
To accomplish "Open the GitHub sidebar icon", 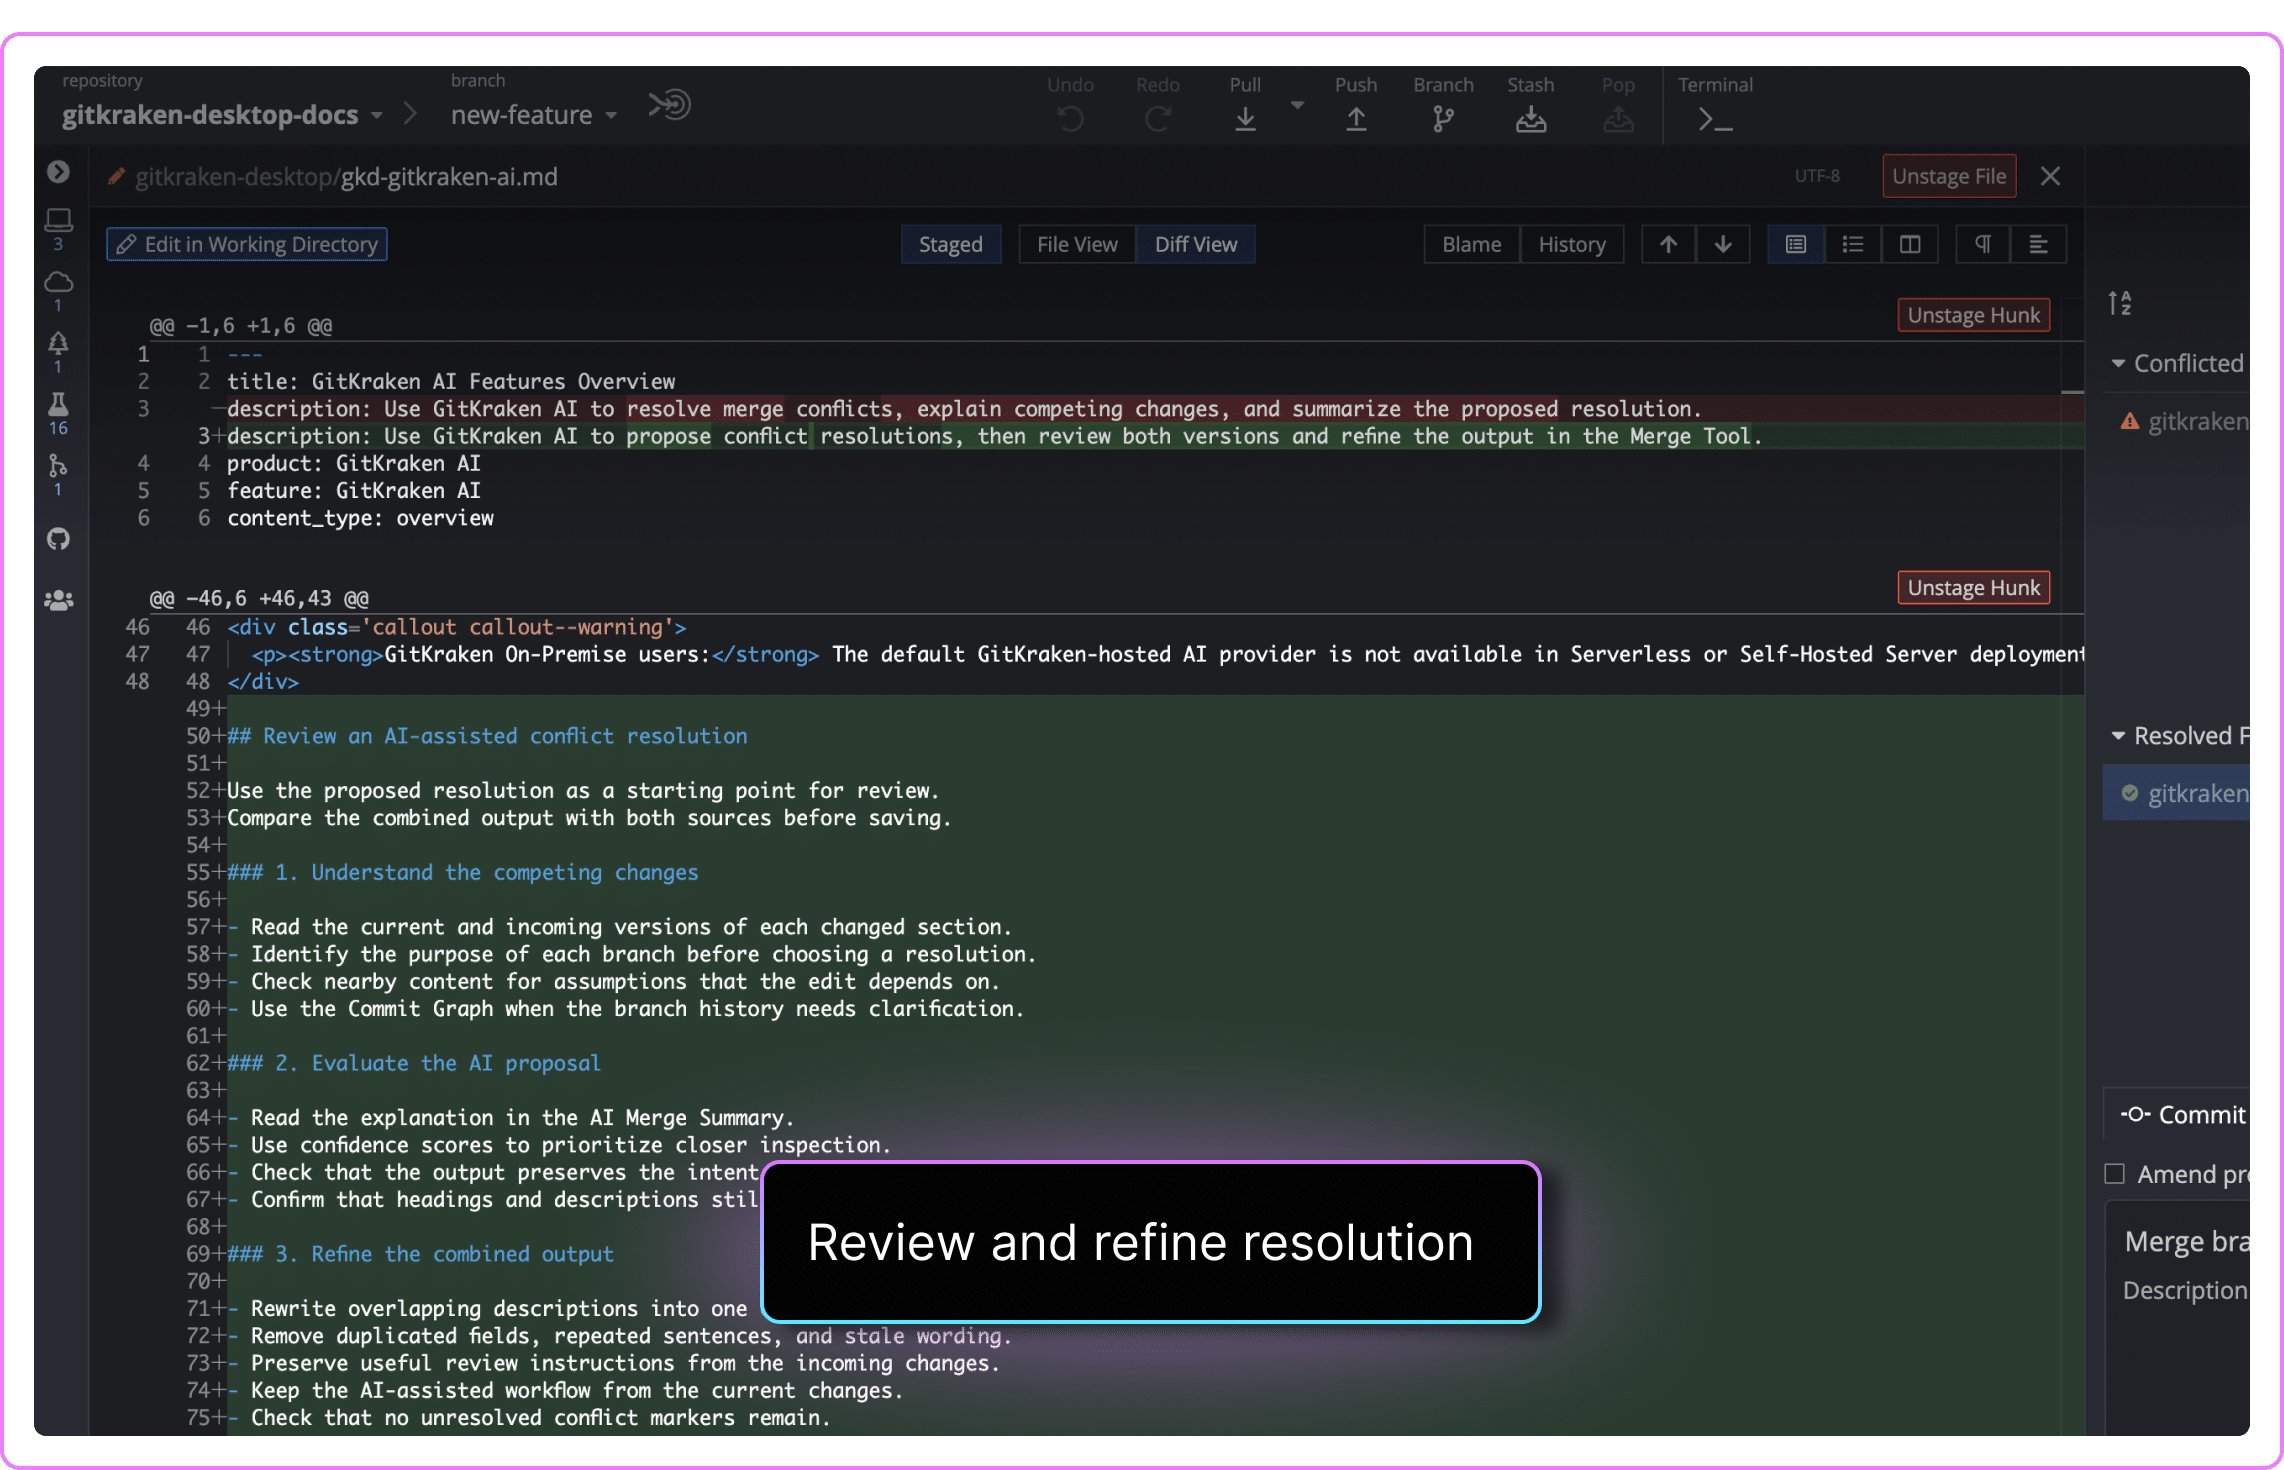I will click(58, 539).
